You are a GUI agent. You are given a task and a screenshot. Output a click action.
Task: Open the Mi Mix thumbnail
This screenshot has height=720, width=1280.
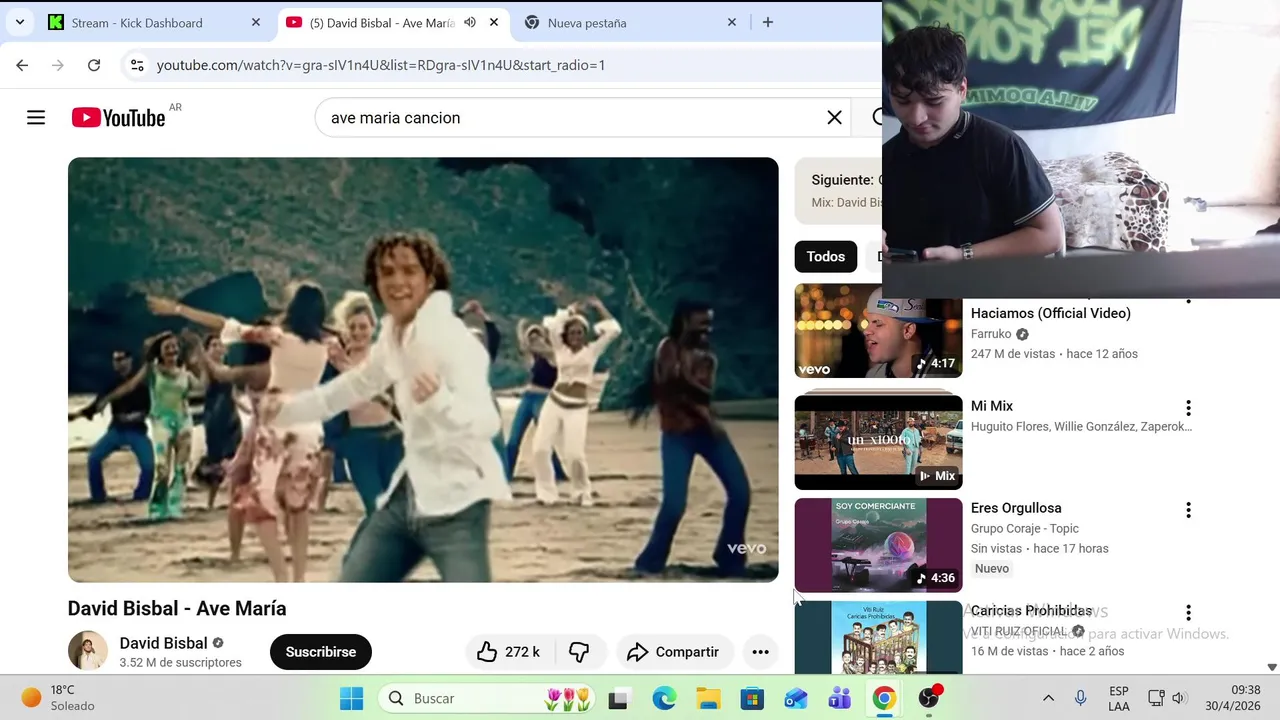pos(878,442)
